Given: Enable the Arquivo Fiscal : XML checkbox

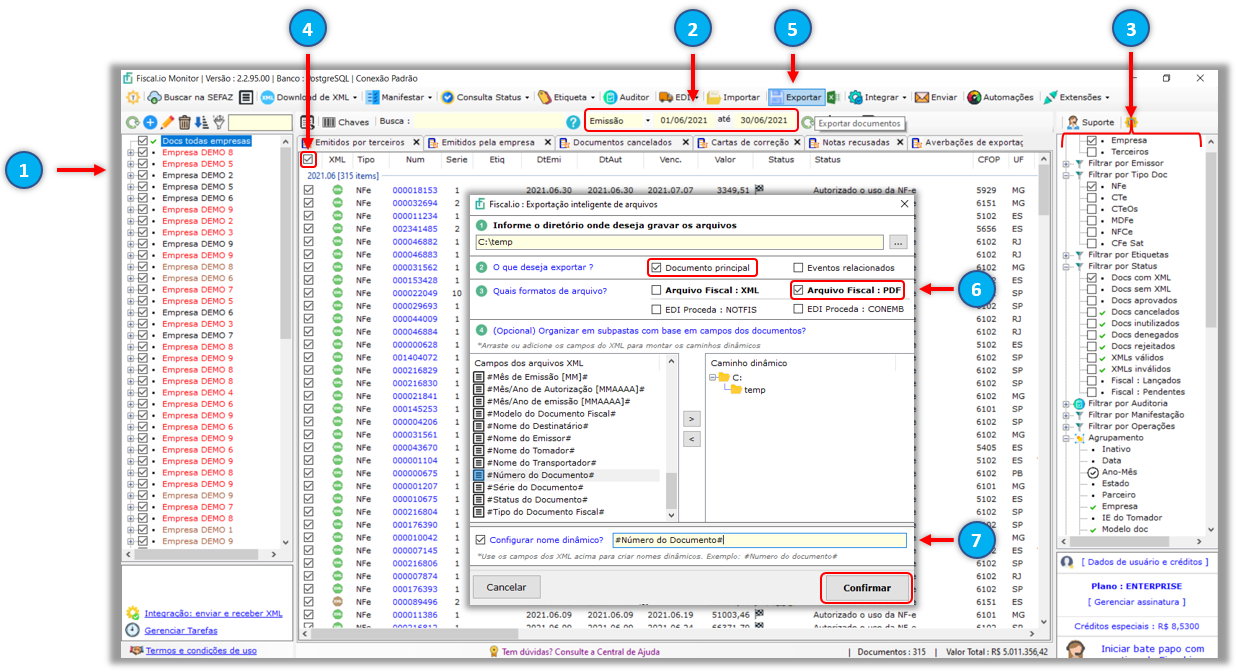Looking at the screenshot, I should pyautogui.click(x=656, y=291).
